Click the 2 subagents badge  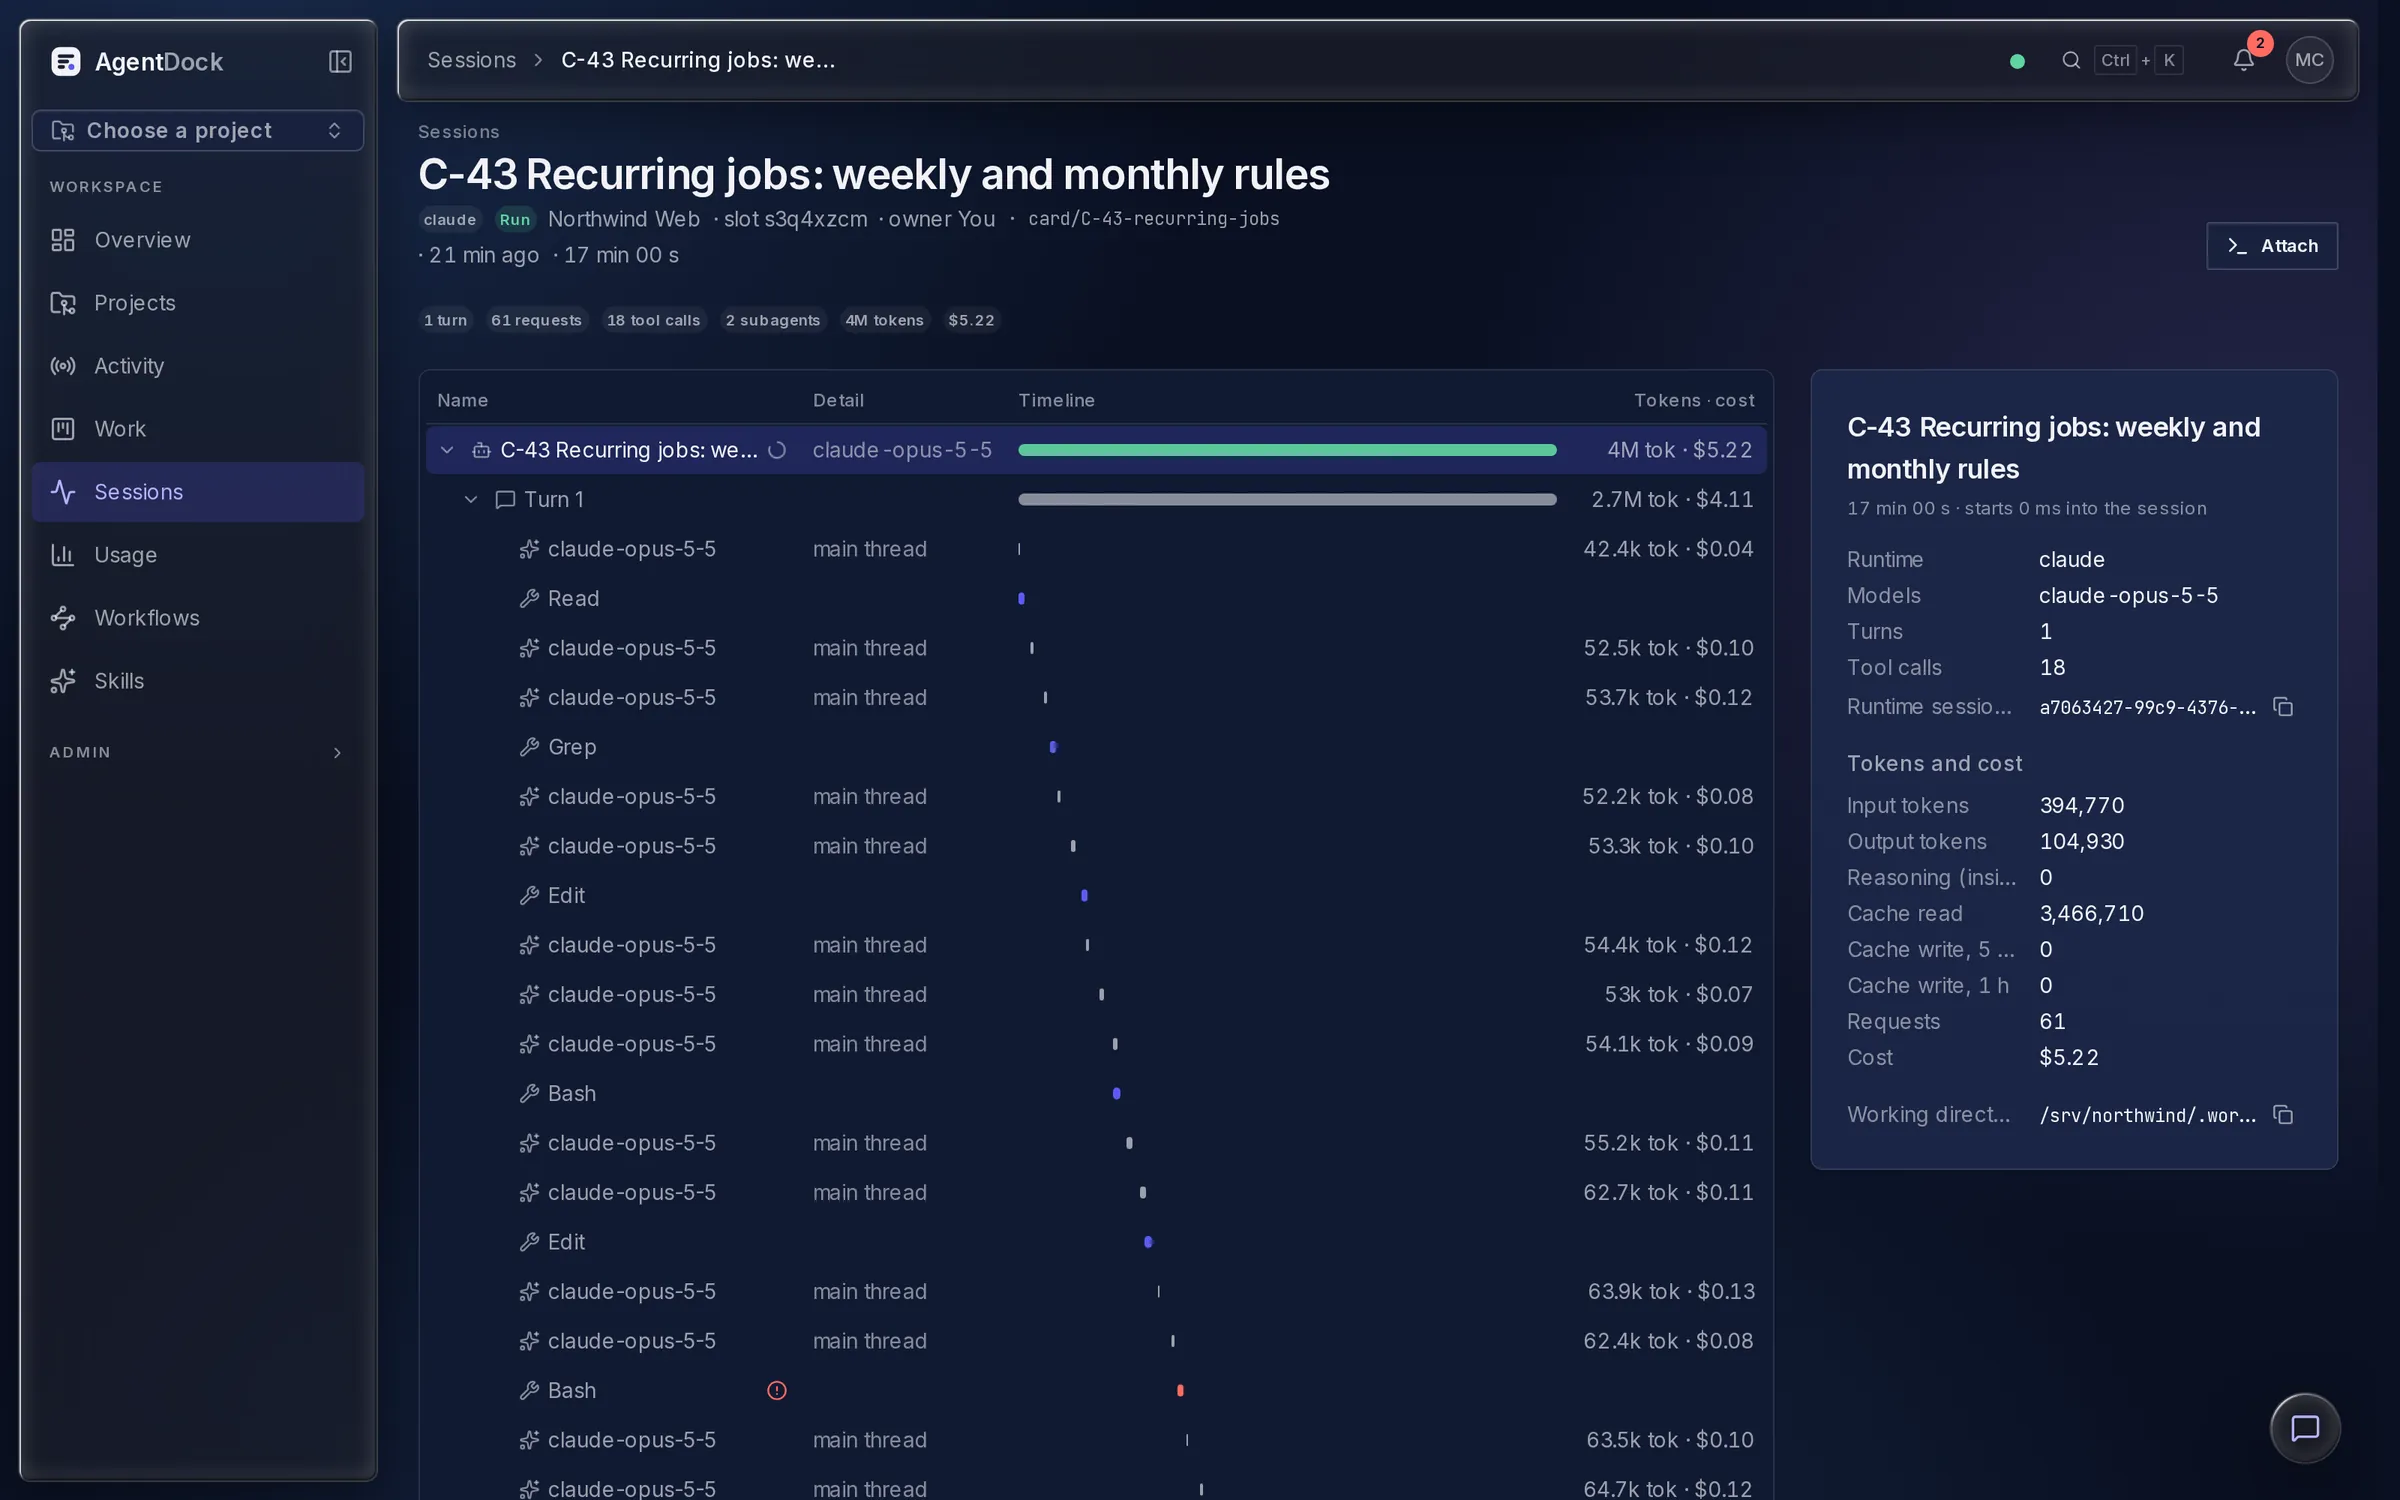772,320
